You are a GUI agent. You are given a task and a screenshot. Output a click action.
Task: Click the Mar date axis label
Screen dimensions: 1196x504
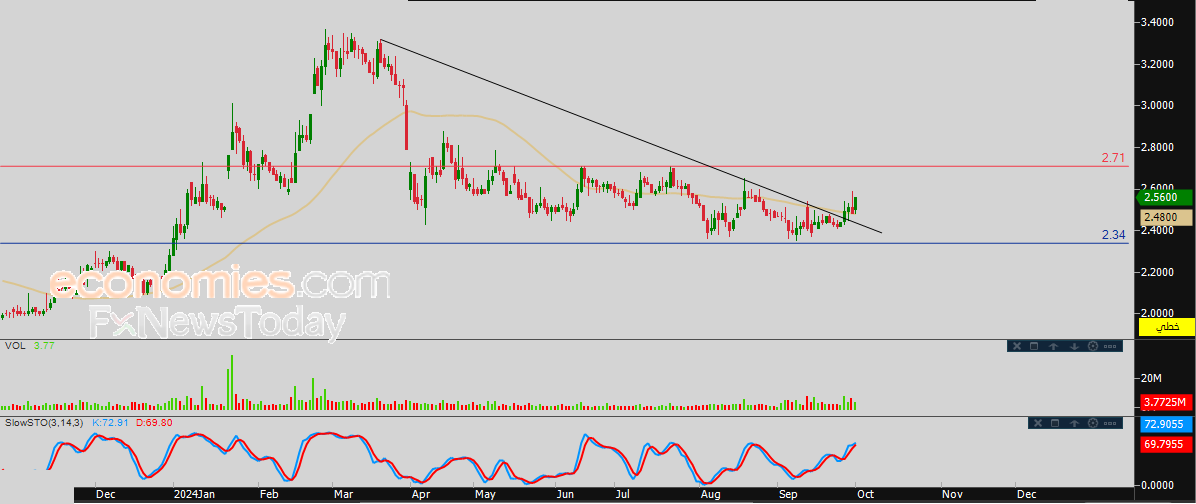343,494
